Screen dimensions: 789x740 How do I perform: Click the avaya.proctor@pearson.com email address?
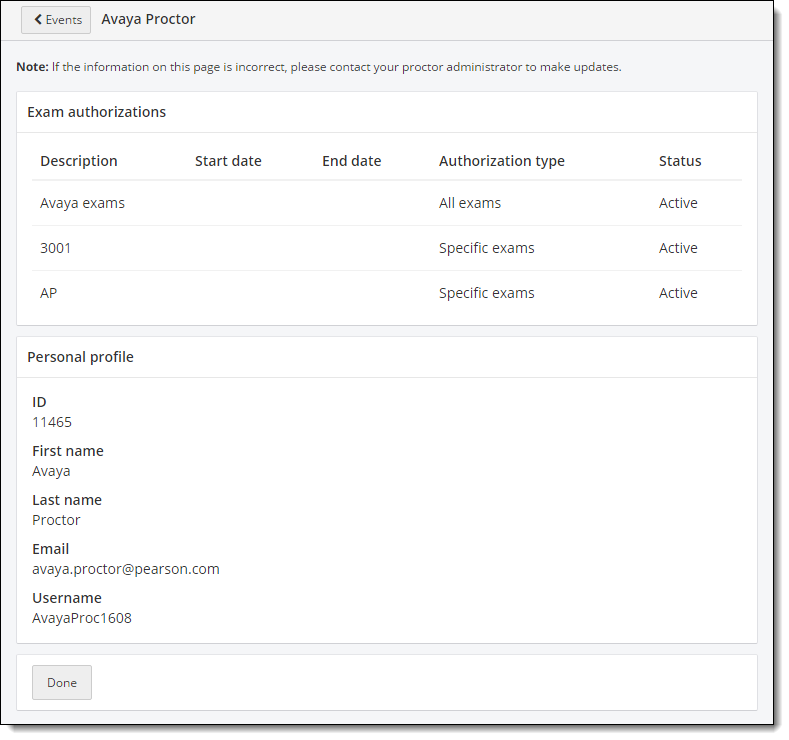click(x=126, y=569)
